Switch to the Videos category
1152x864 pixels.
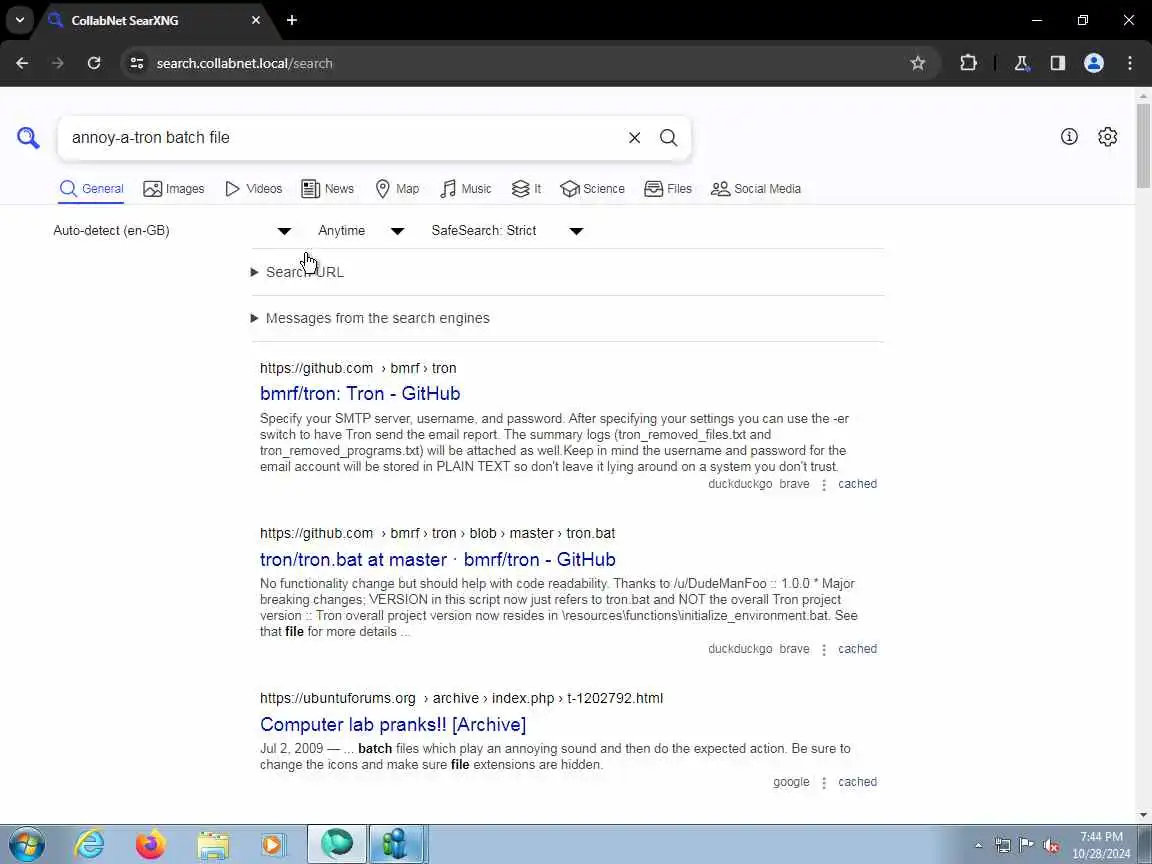pyautogui.click(x=253, y=189)
